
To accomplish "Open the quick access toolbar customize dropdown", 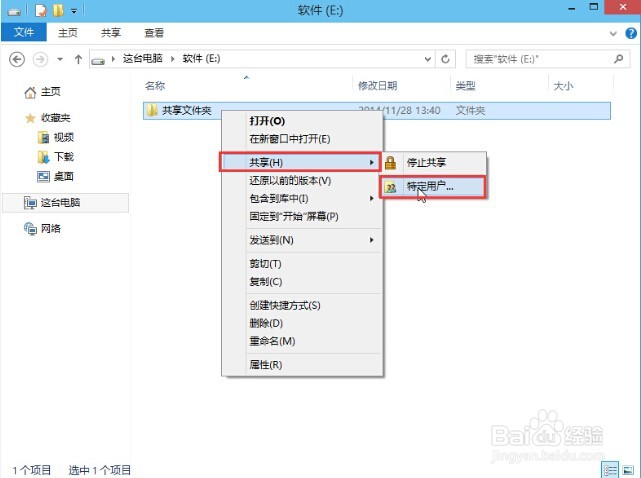I will click(x=74, y=11).
